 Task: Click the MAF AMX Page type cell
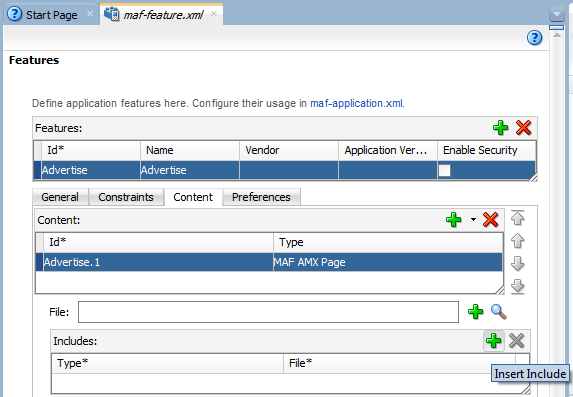(x=387, y=262)
